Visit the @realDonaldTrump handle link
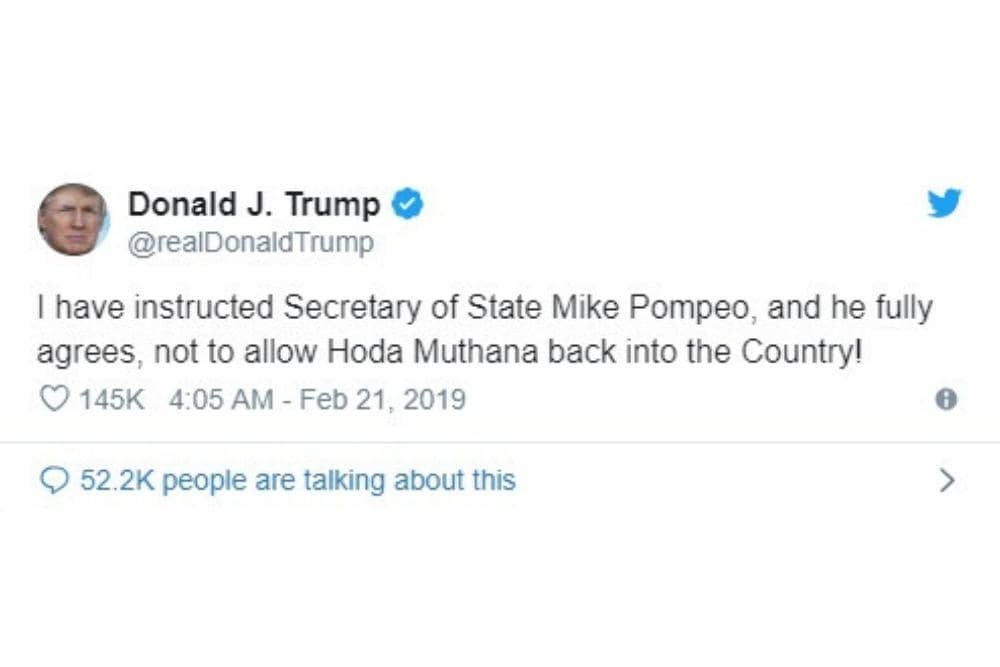 point(250,243)
